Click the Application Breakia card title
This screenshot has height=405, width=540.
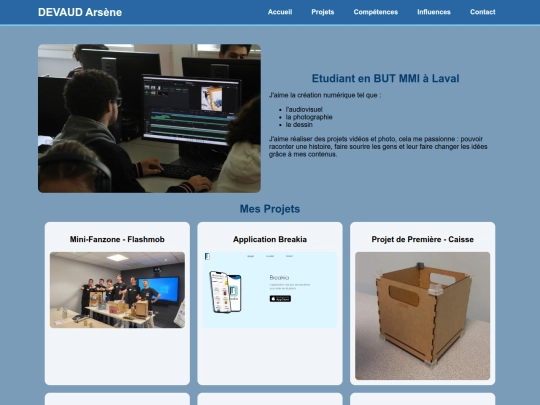(x=270, y=239)
